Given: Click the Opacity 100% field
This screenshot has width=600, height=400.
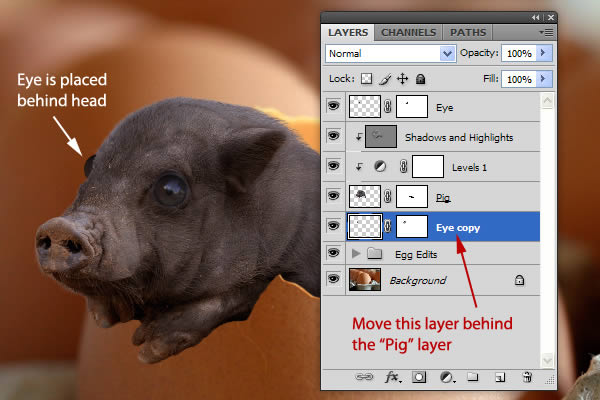Looking at the screenshot, I should (519, 53).
